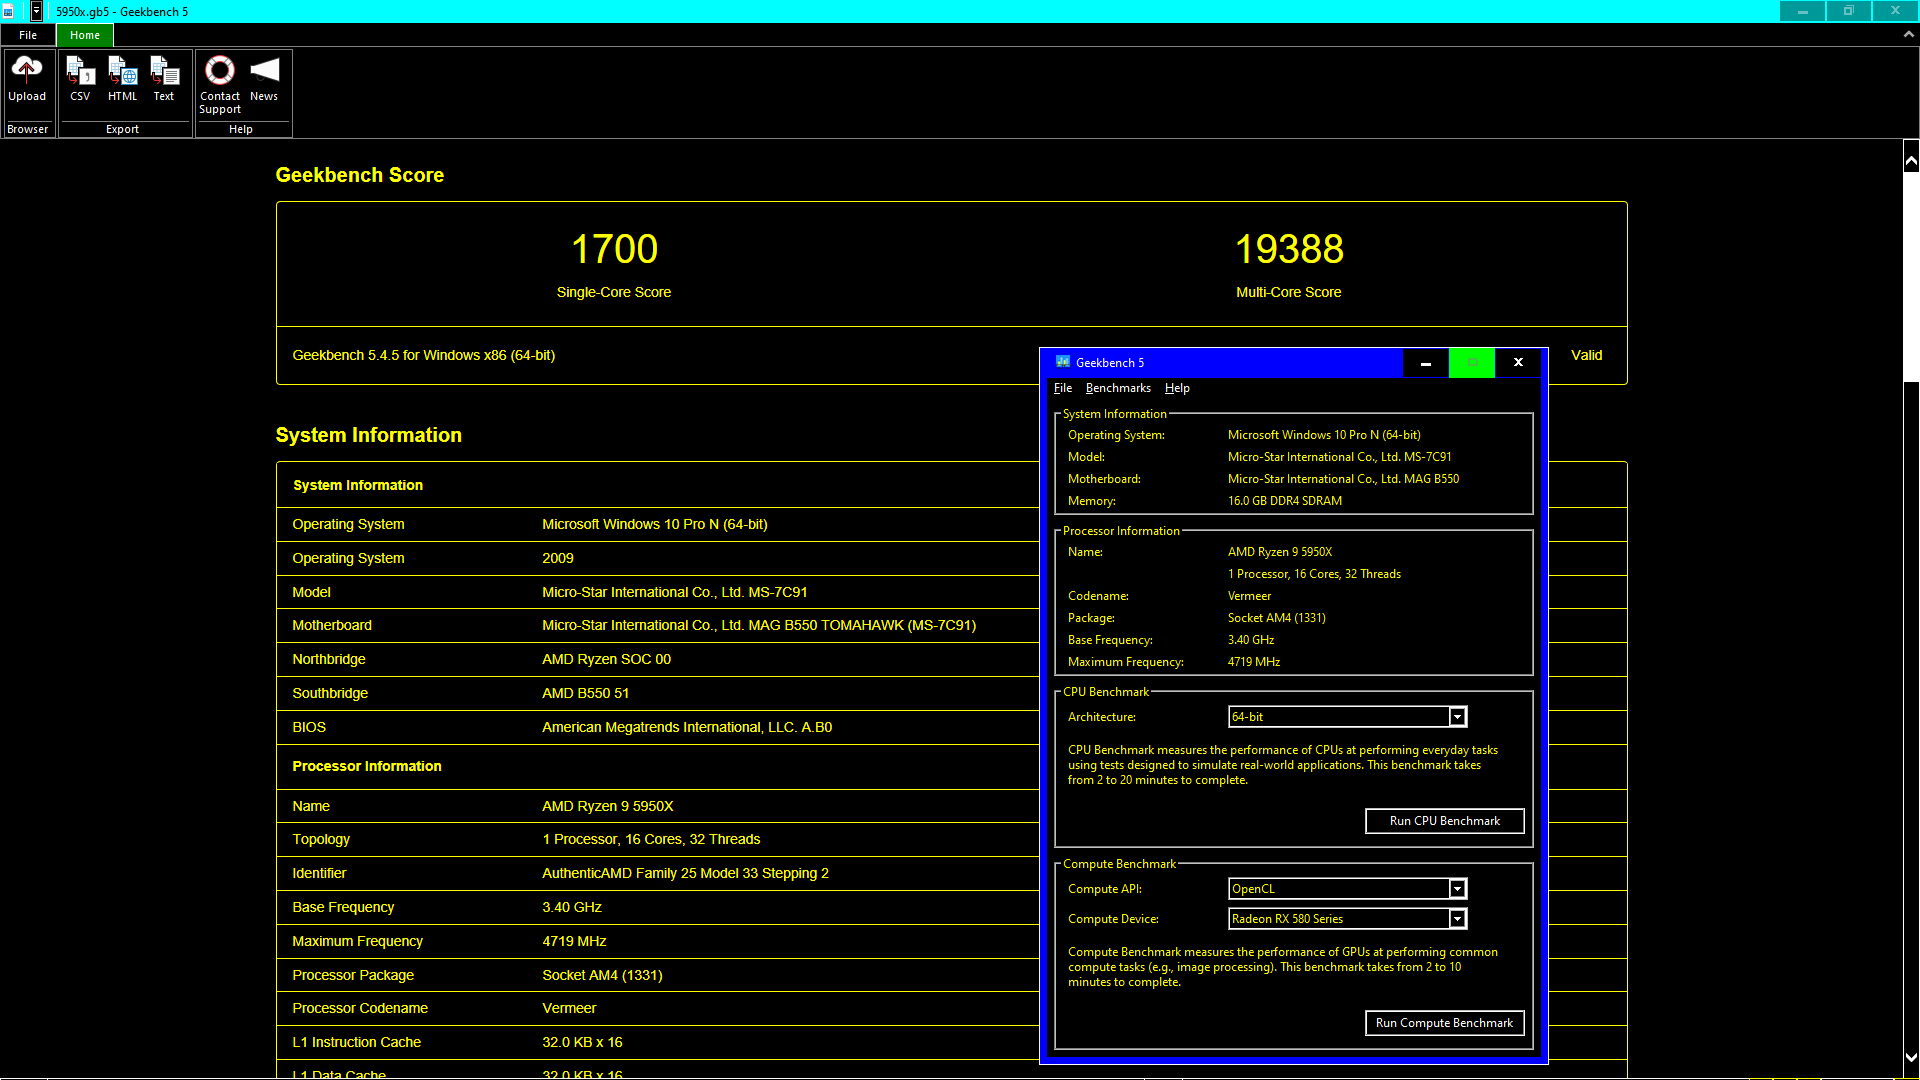1920x1080 pixels.
Task: Click the Upload icon in ribbon
Action: pos(27,79)
